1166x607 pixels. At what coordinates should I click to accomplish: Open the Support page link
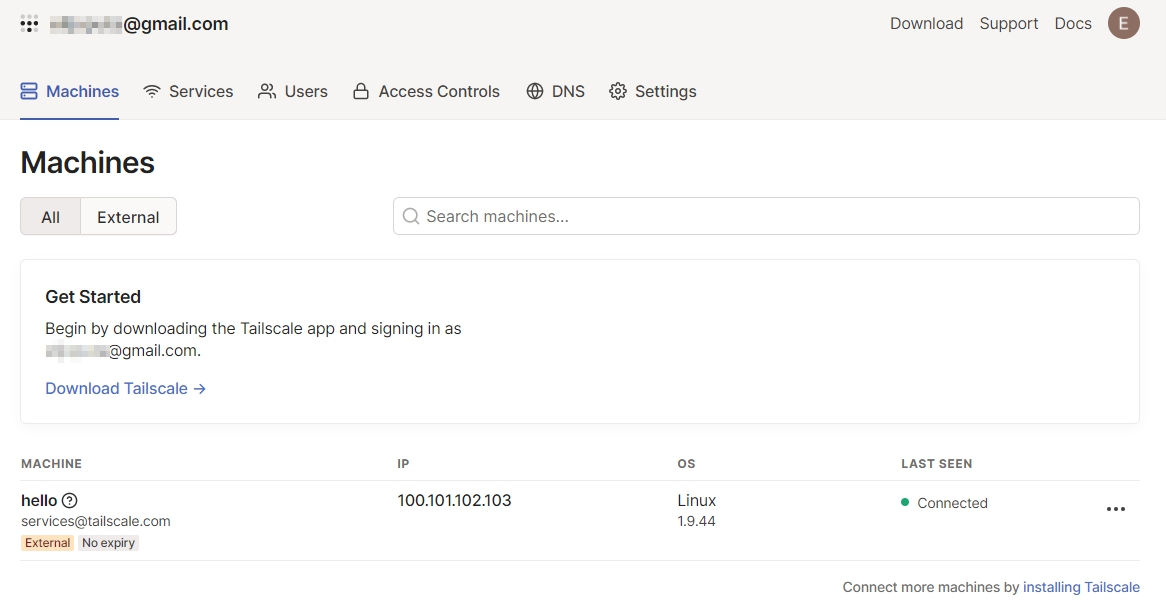pos(1008,24)
